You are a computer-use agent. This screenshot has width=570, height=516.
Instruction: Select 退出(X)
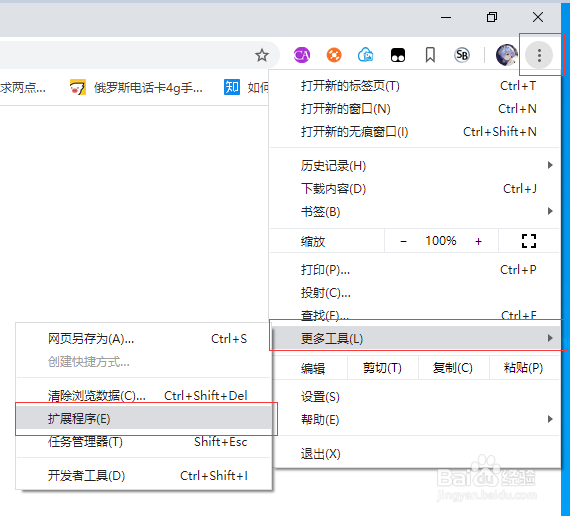coord(416,454)
